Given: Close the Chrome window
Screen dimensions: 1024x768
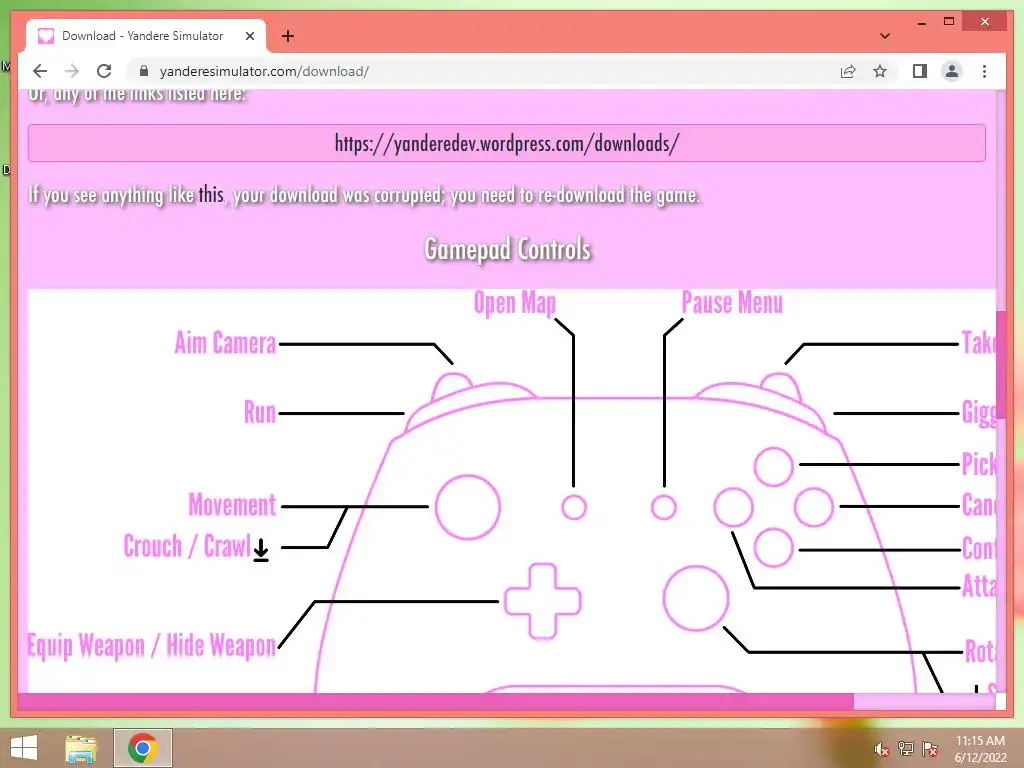Looking at the screenshot, I should point(985,22).
